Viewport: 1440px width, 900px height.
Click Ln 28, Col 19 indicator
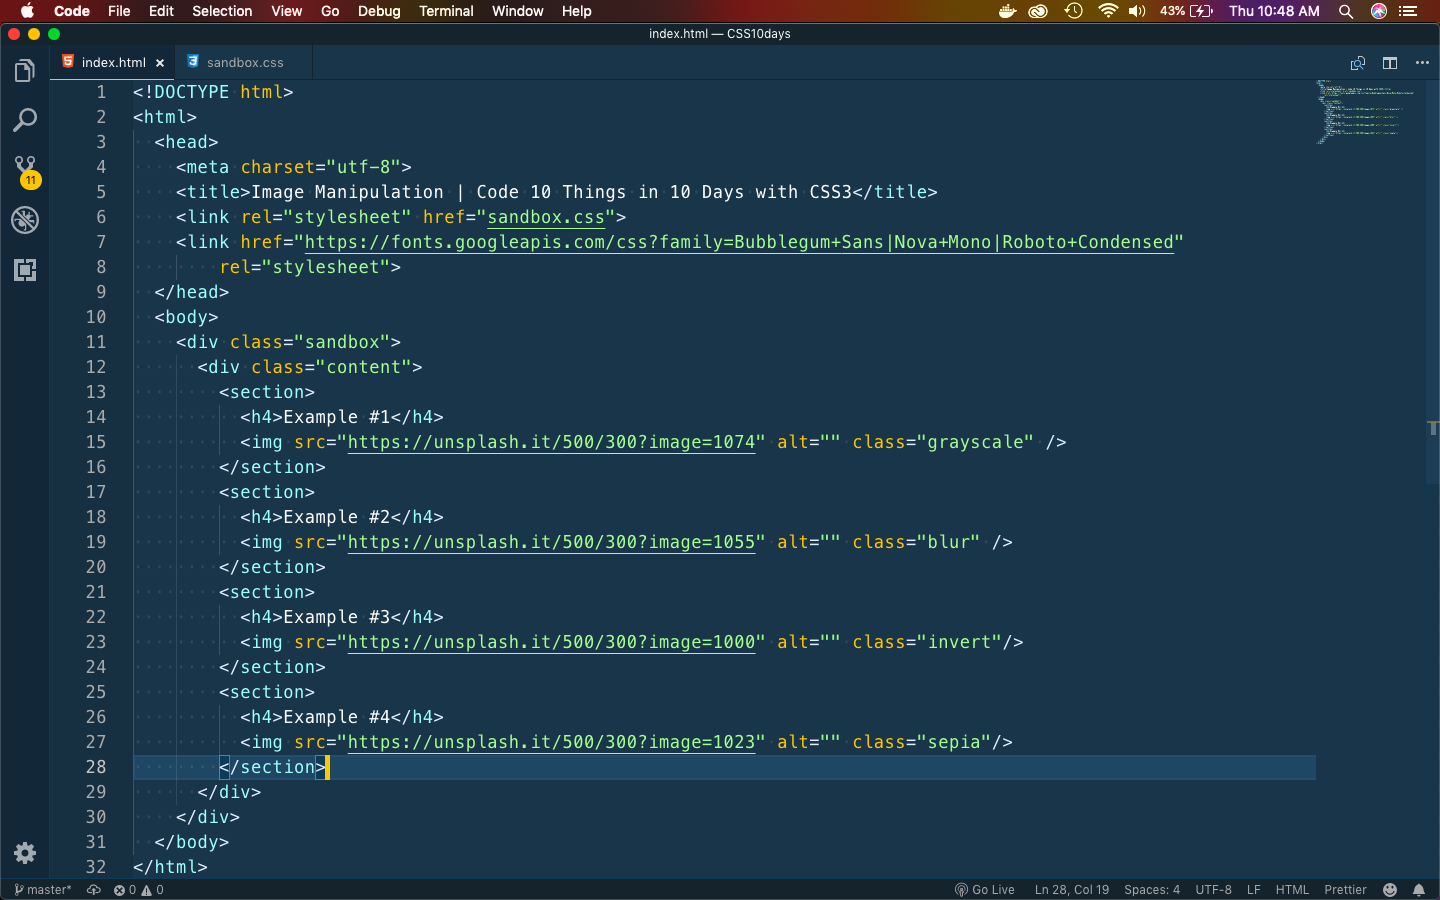click(x=1072, y=890)
